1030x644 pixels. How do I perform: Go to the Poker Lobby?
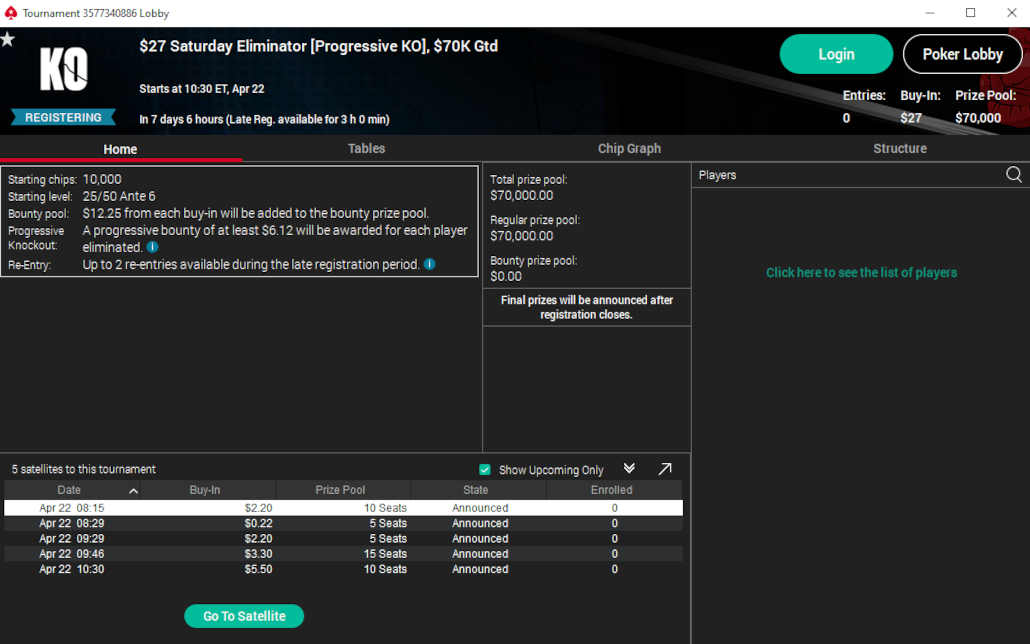point(962,54)
